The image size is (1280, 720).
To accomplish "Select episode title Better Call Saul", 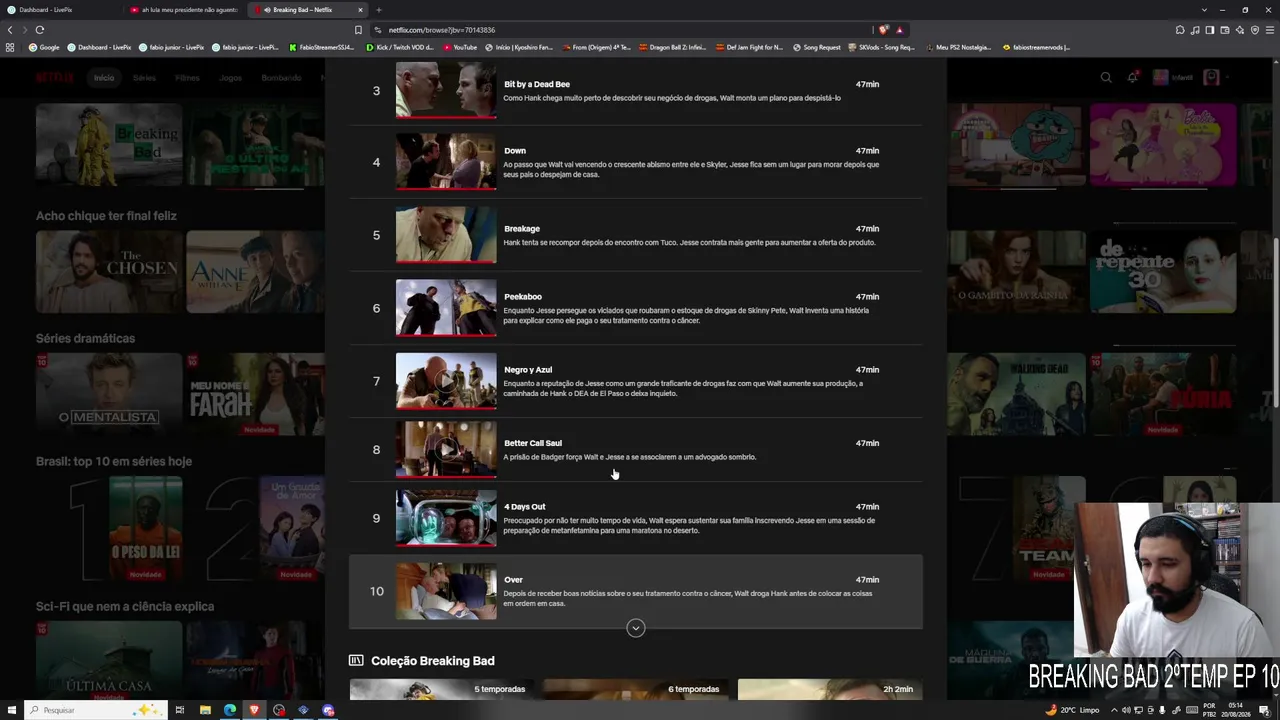I will [533, 443].
